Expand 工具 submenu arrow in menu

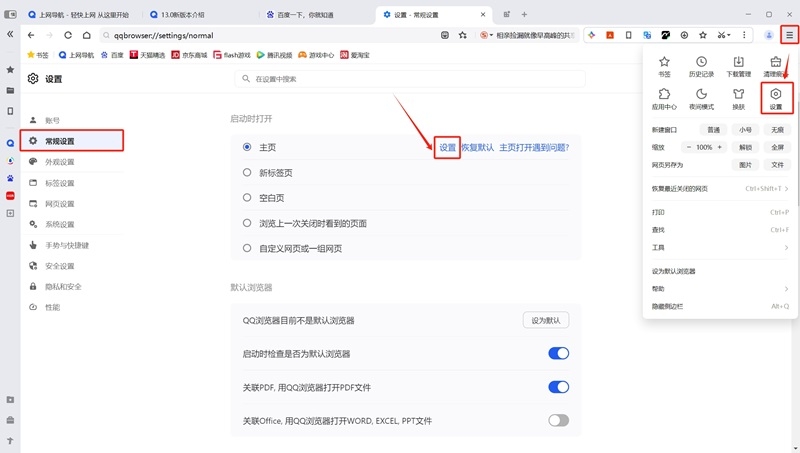pyautogui.click(x=786, y=247)
